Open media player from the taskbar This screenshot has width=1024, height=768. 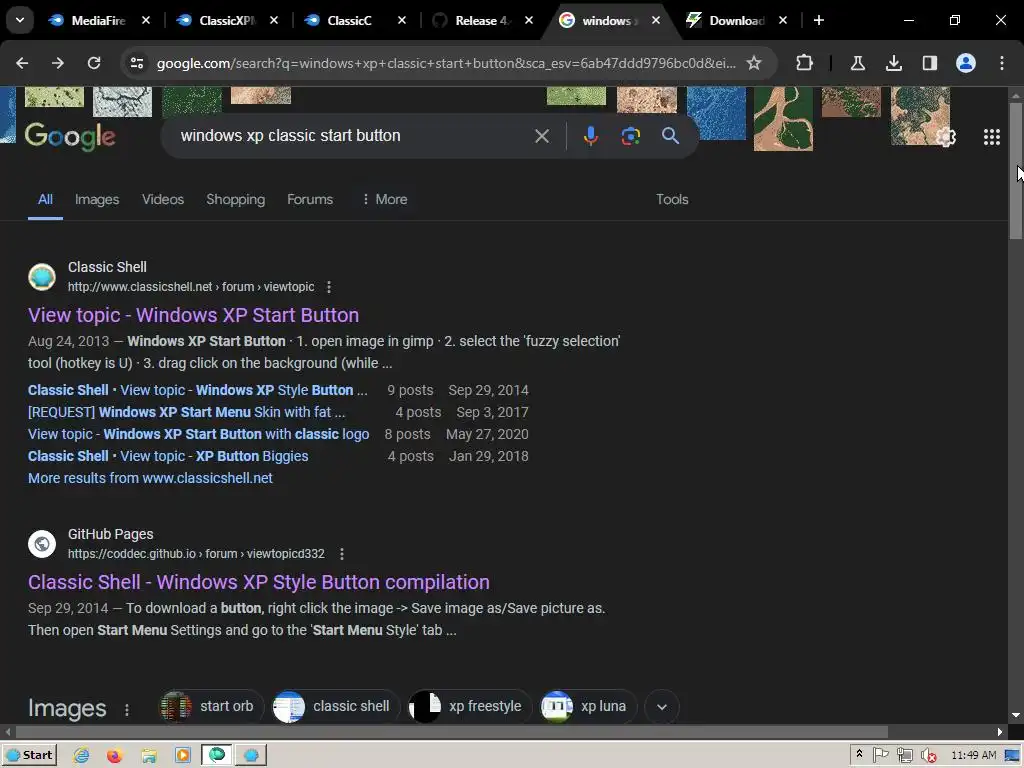(x=183, y=756)
